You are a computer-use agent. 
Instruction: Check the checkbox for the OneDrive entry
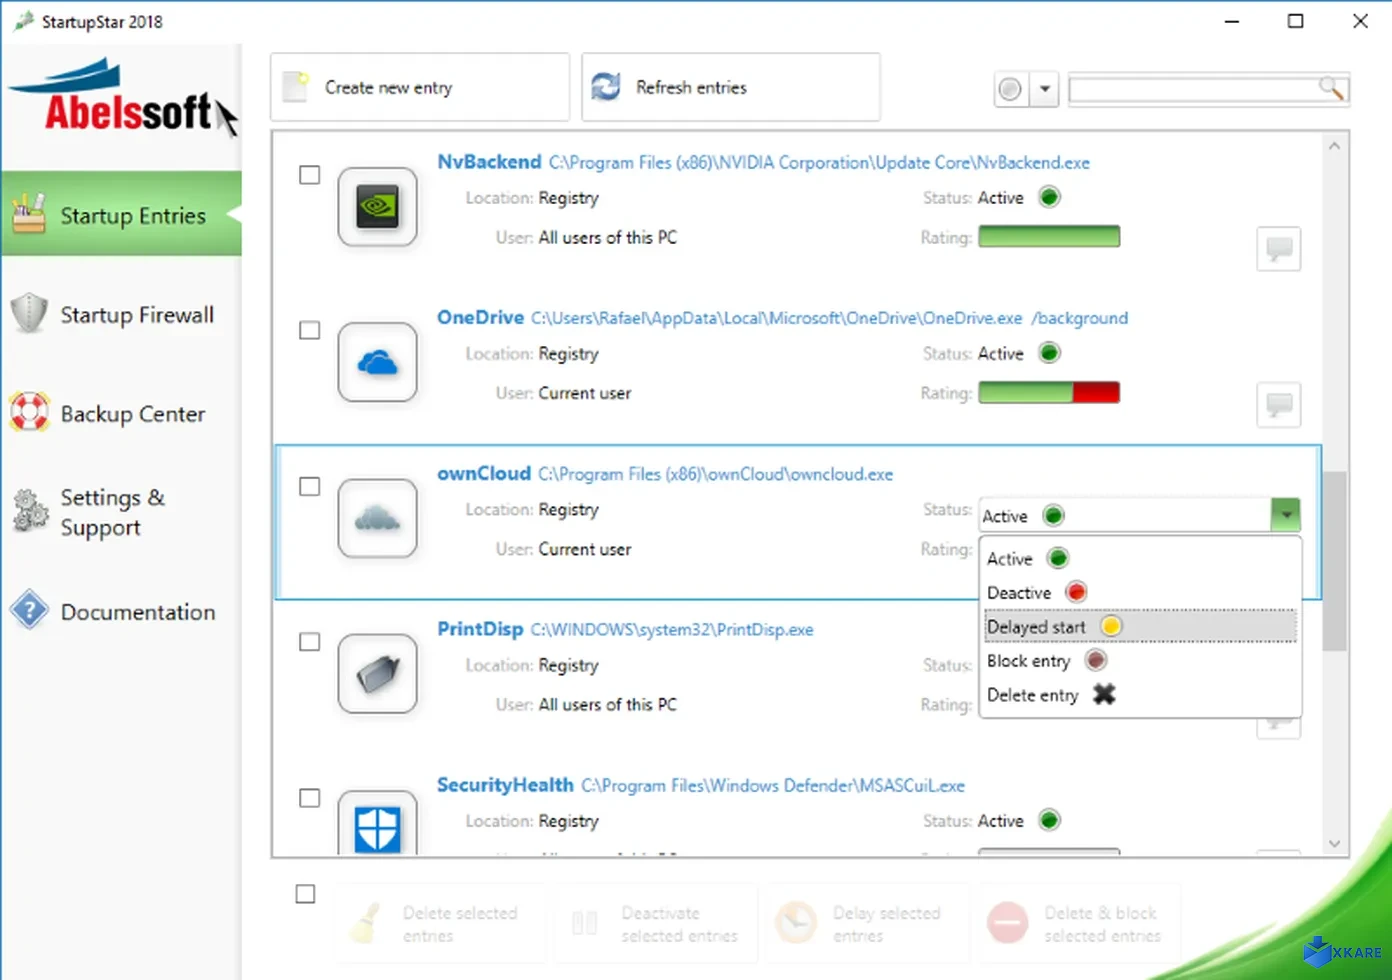(309, 330)
